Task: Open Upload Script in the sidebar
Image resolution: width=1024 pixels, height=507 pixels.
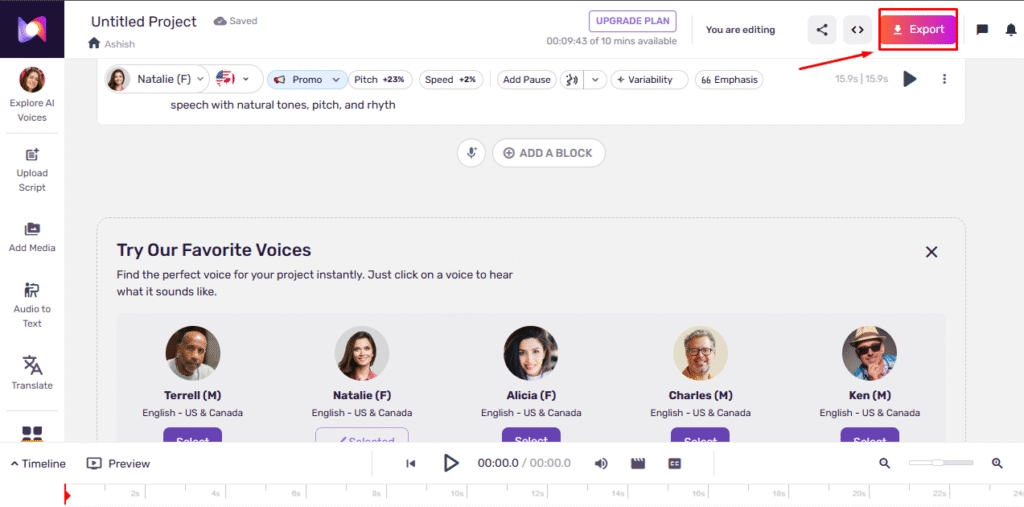Action: pos(32,169)
